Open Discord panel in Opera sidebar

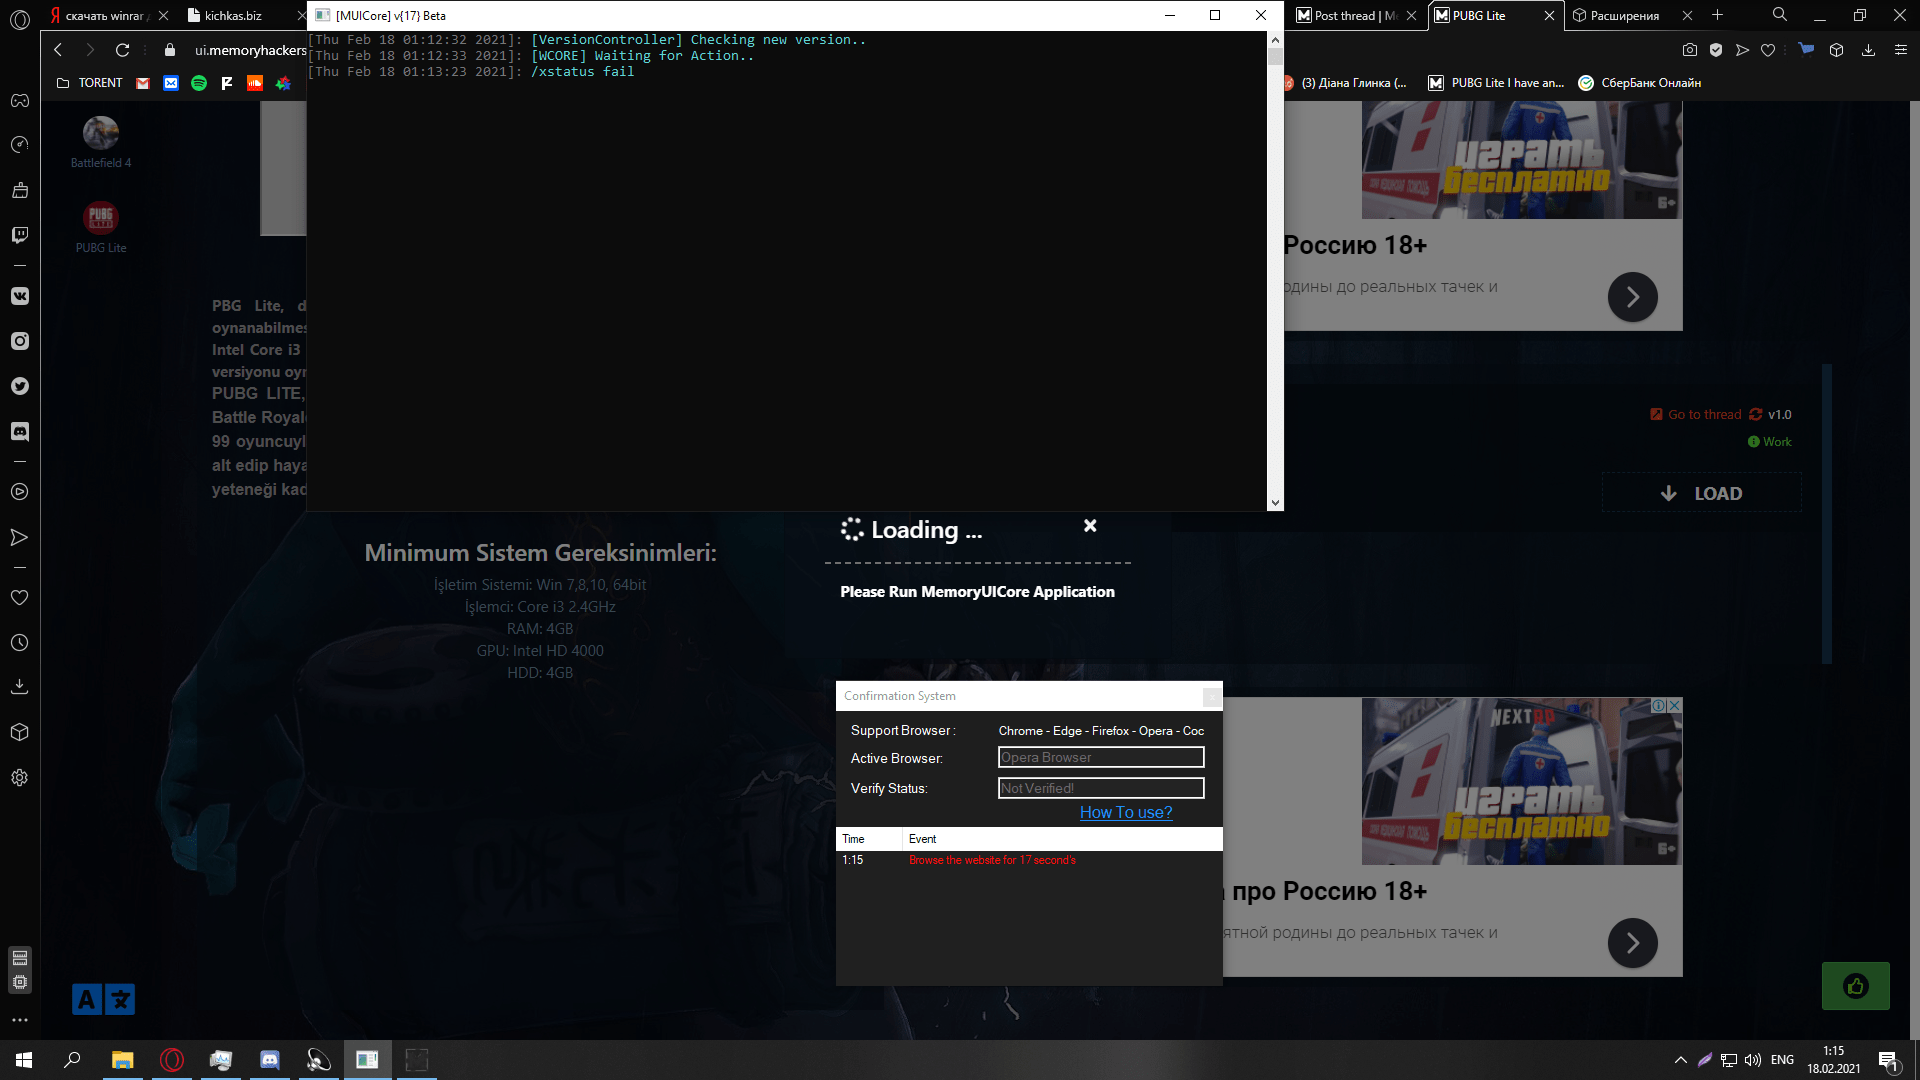[x=20, y=431]
